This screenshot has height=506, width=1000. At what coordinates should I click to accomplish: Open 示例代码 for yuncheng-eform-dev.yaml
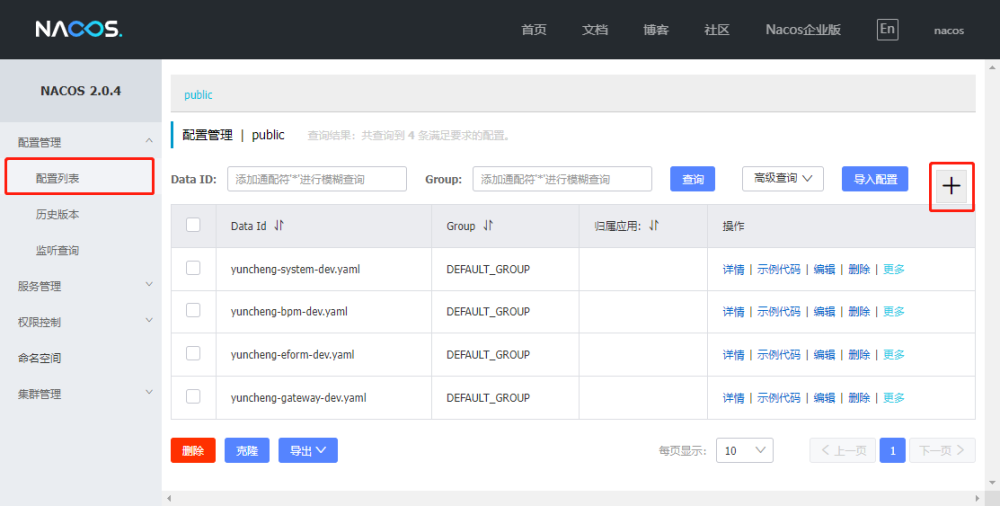click(x=779, y=355)
